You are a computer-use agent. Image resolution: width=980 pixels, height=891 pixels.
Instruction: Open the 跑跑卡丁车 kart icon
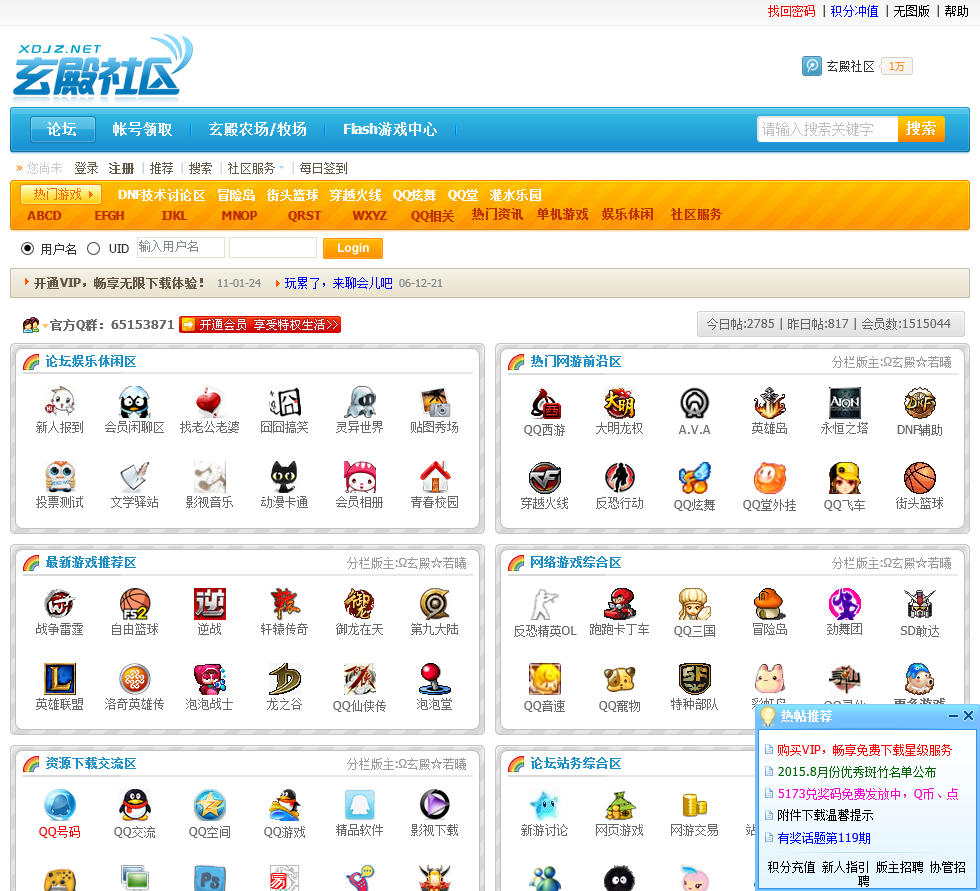coord(619,604)
